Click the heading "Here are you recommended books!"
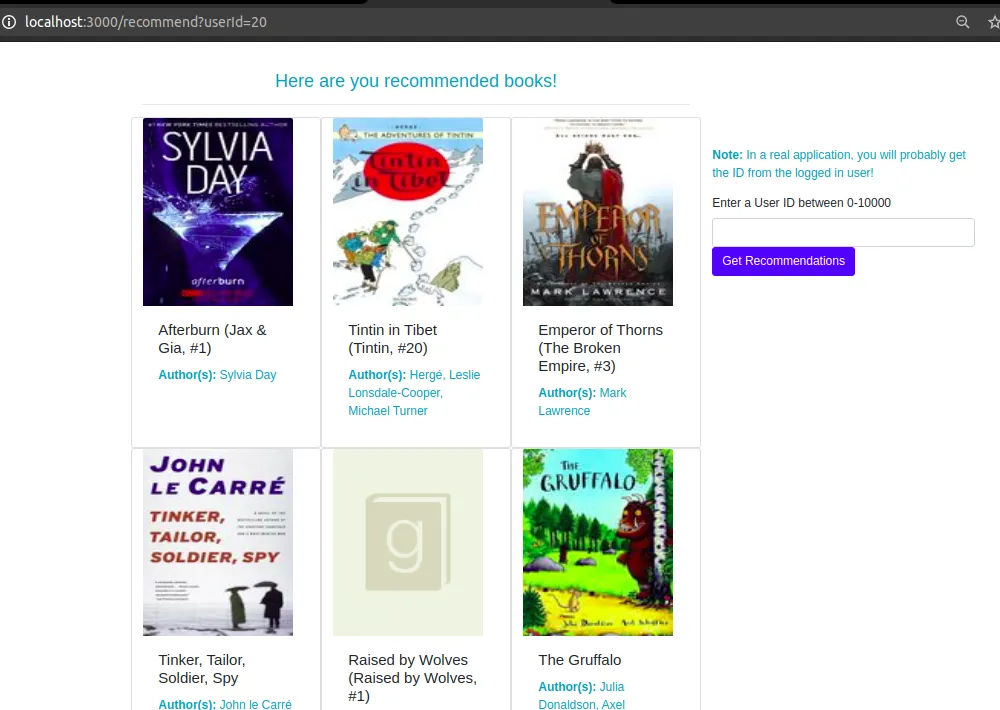The image size is (1000, 710). click(x=416, y=81)
